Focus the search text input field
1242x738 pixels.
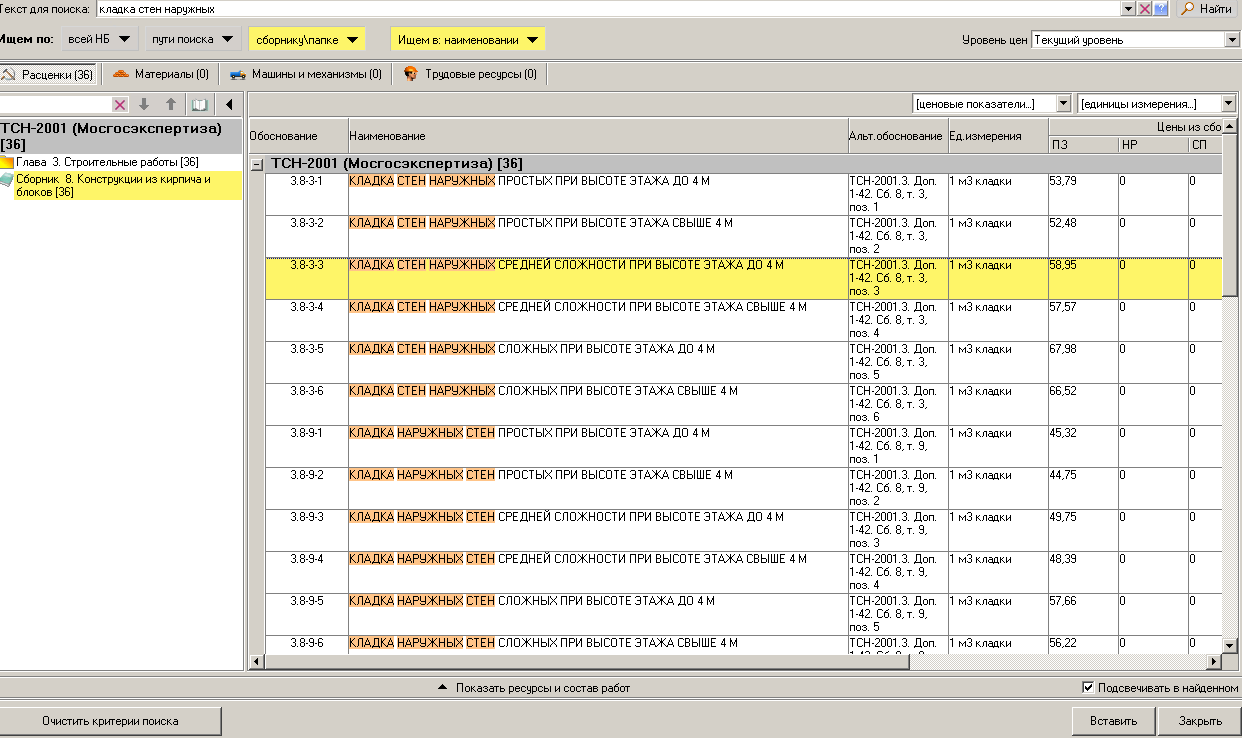point(608,9)
